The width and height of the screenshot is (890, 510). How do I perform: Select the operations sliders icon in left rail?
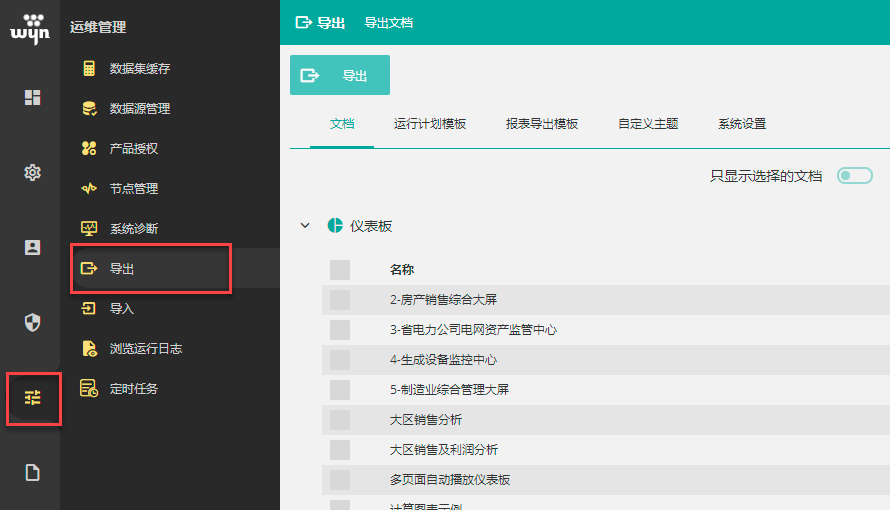tap(33, 397)
